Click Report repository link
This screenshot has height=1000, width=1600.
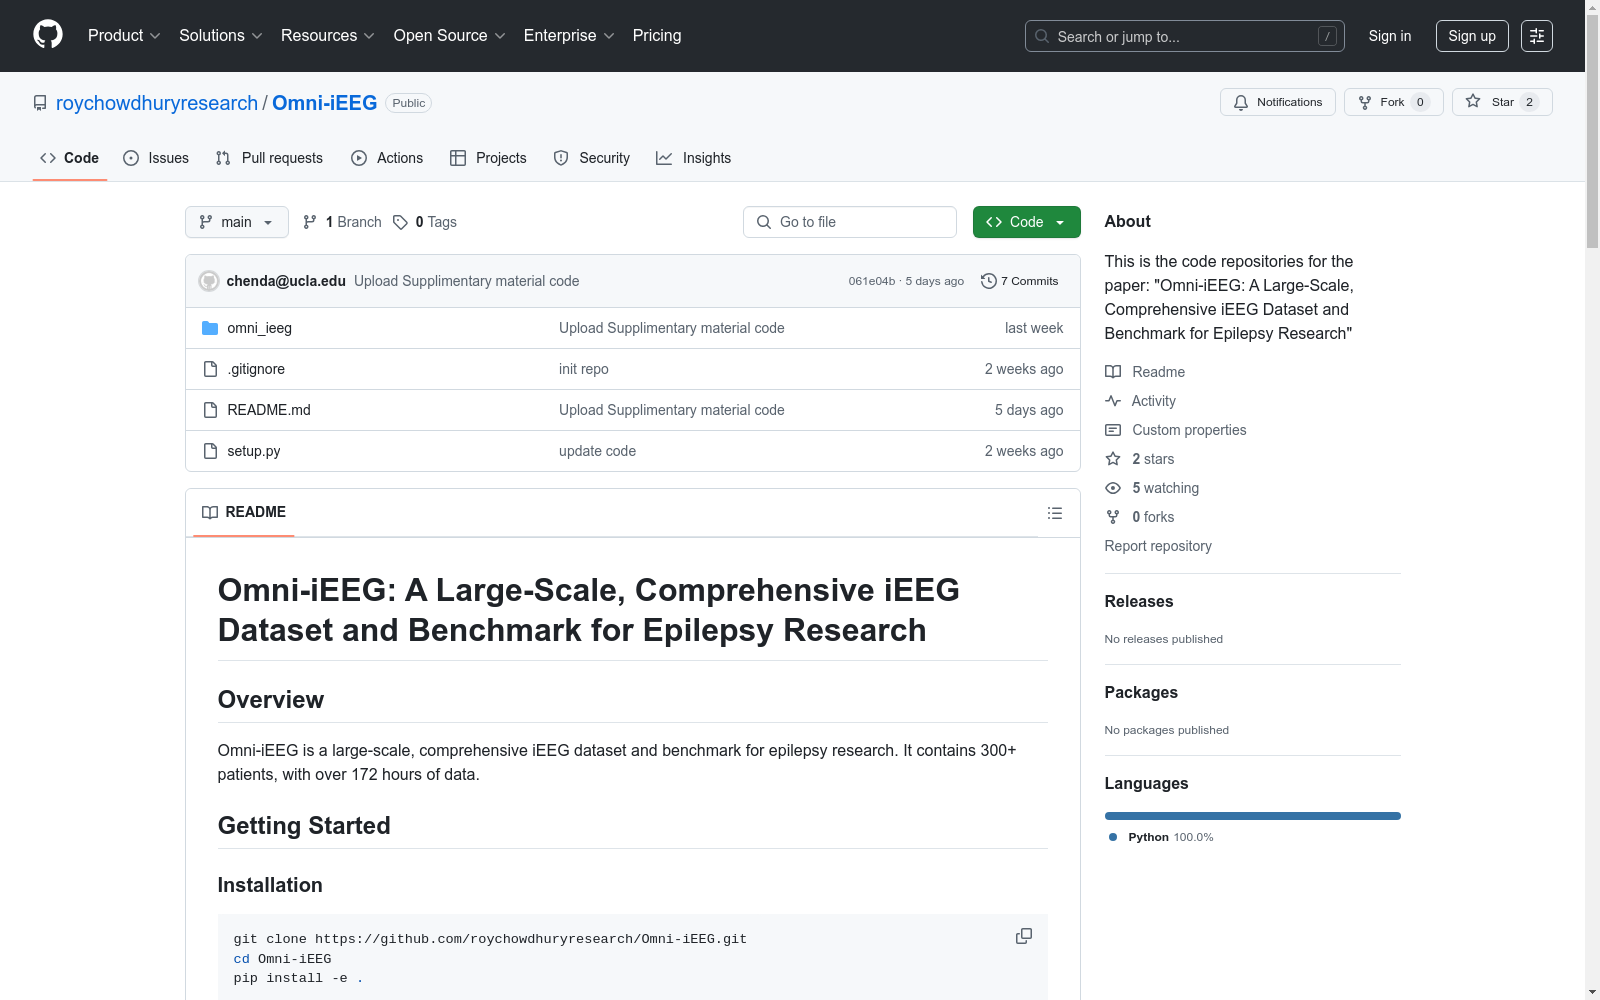pyautogui.click(x=1158, y=546)
